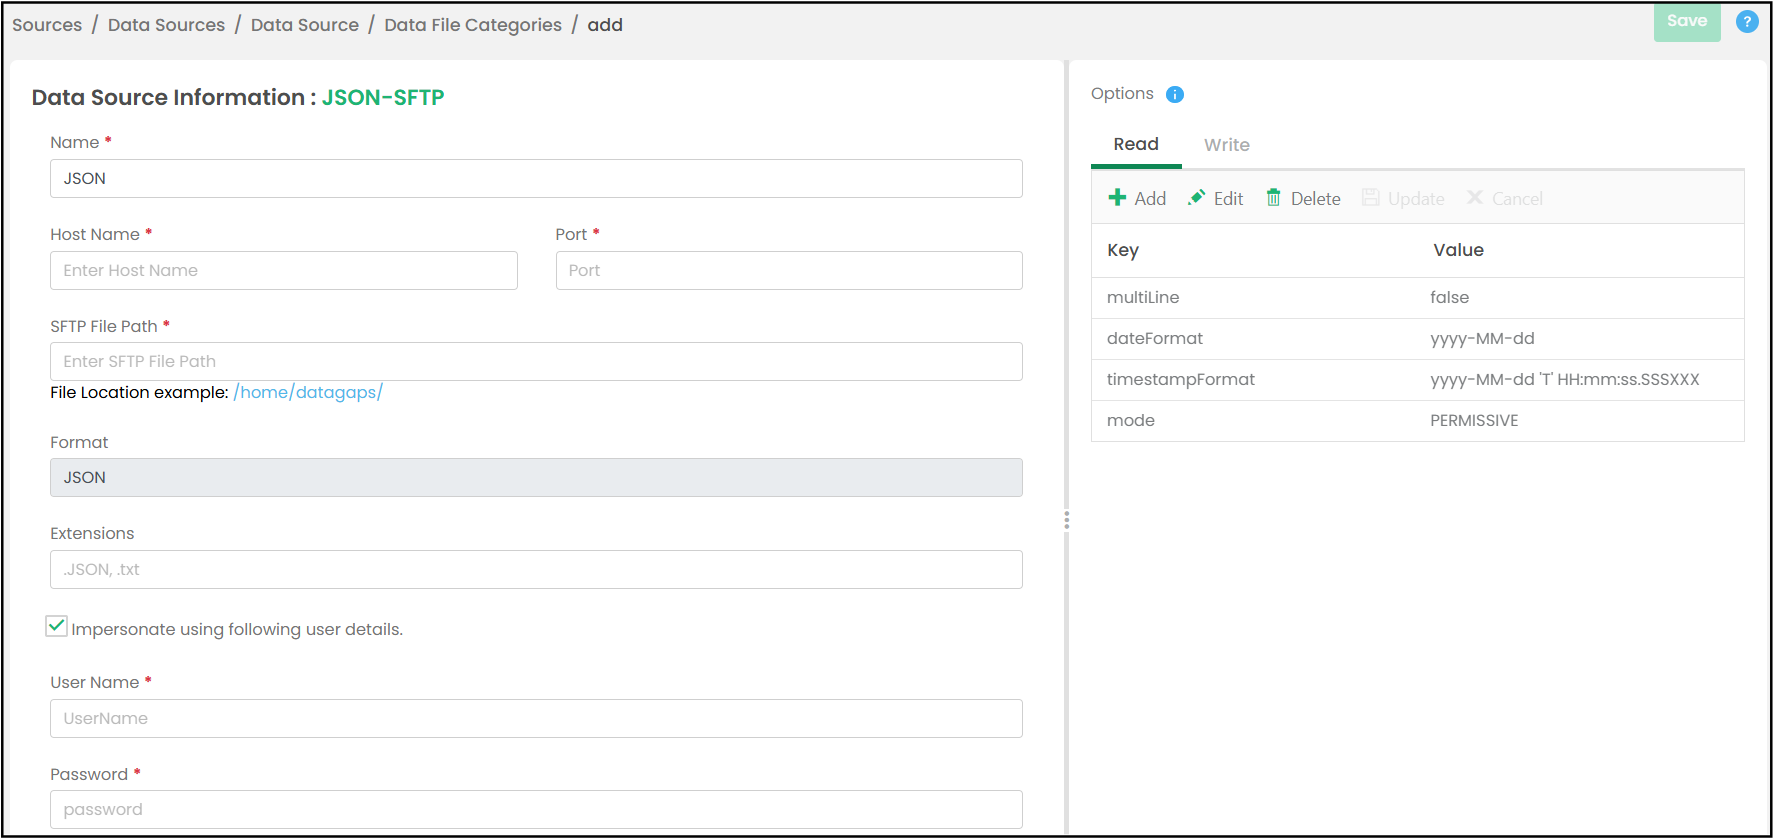Click the Password input field
1773x838 pixels.
click(x=536, y=810)
